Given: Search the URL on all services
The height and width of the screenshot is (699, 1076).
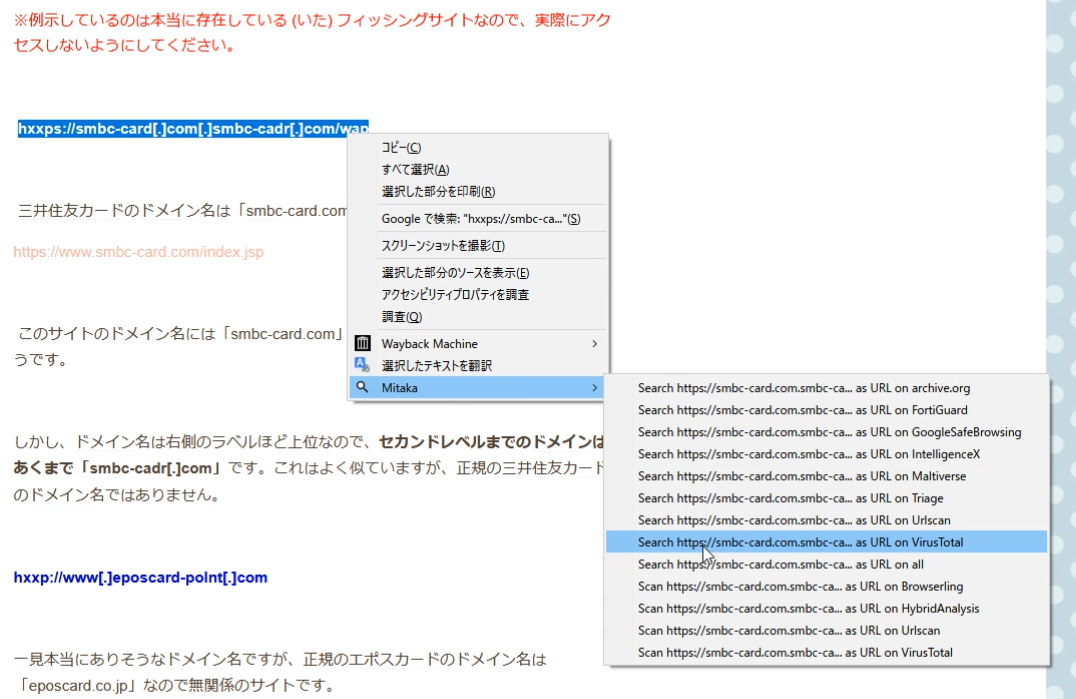Looking at the screenshot, I should tap(826, 565).
